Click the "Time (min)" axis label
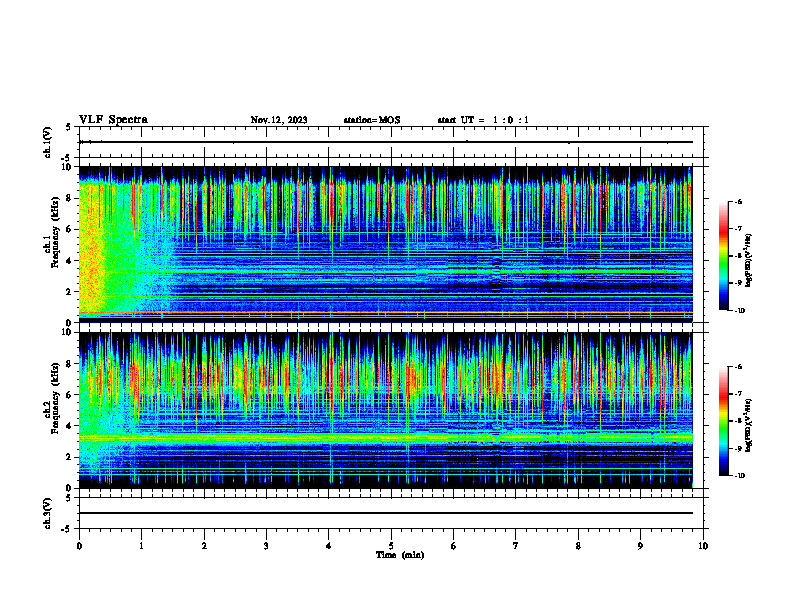 pyautogui.click(x=400, y=555)
